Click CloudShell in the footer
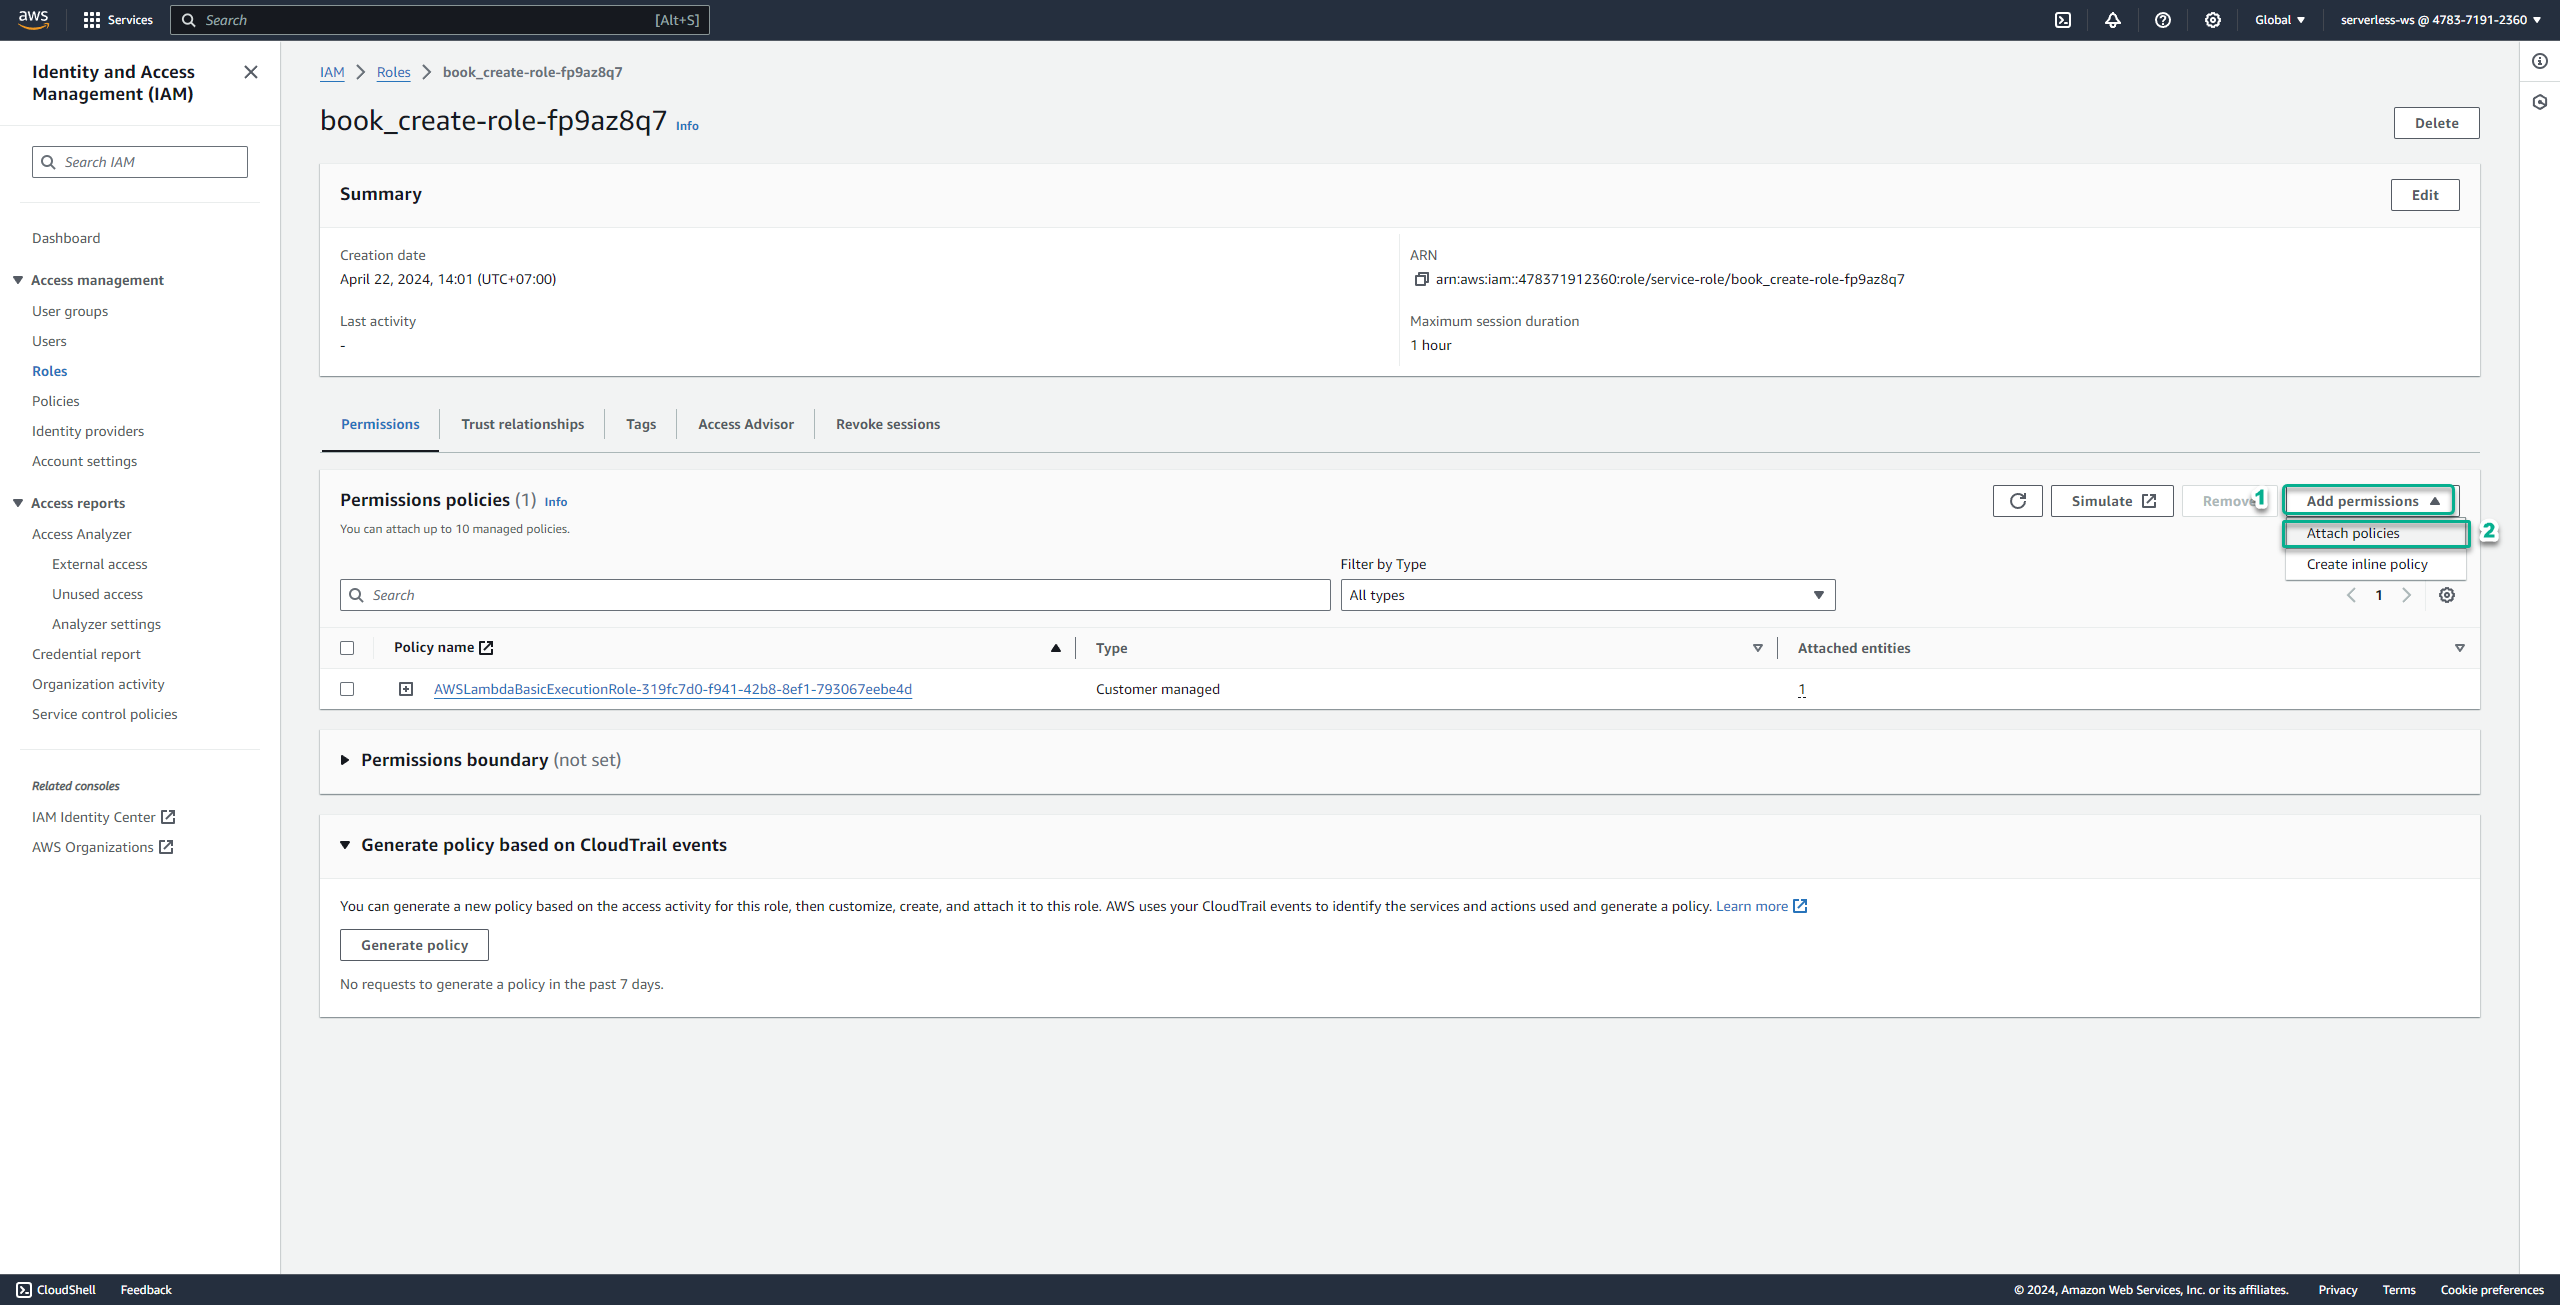The image size is (2560, 1305). click(56, 1290)
